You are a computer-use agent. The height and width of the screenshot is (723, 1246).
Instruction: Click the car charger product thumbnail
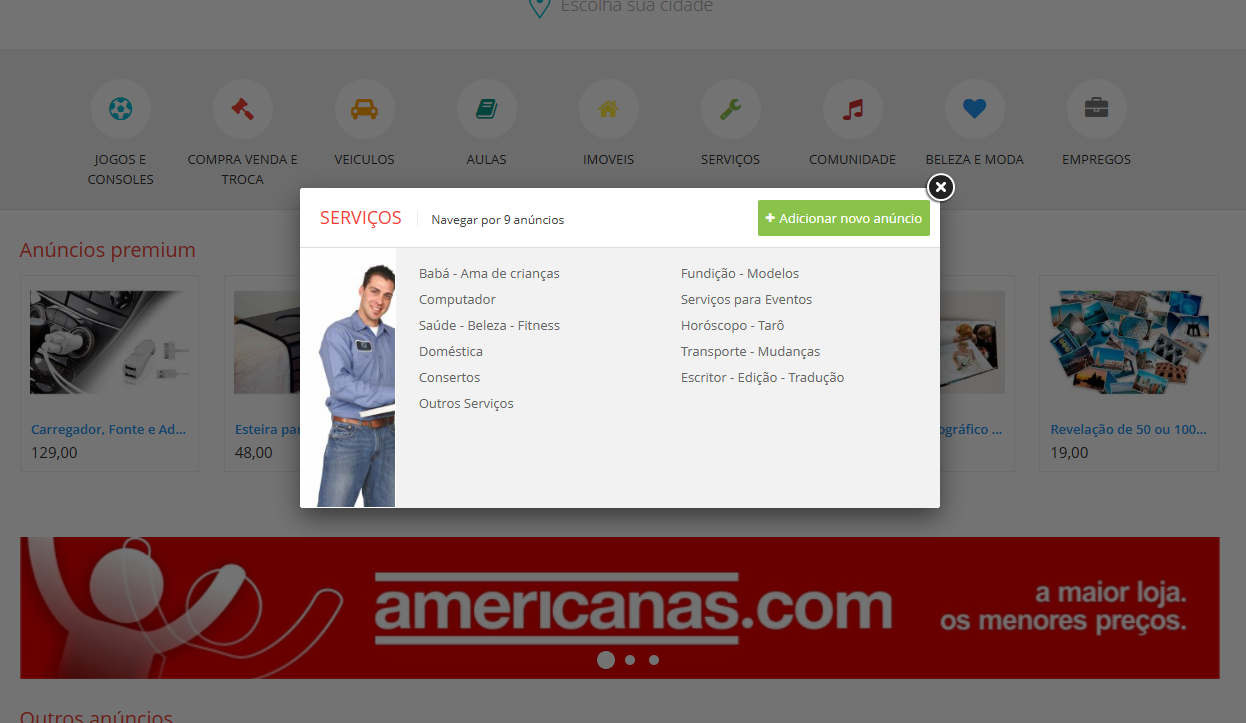click(109, 344)
